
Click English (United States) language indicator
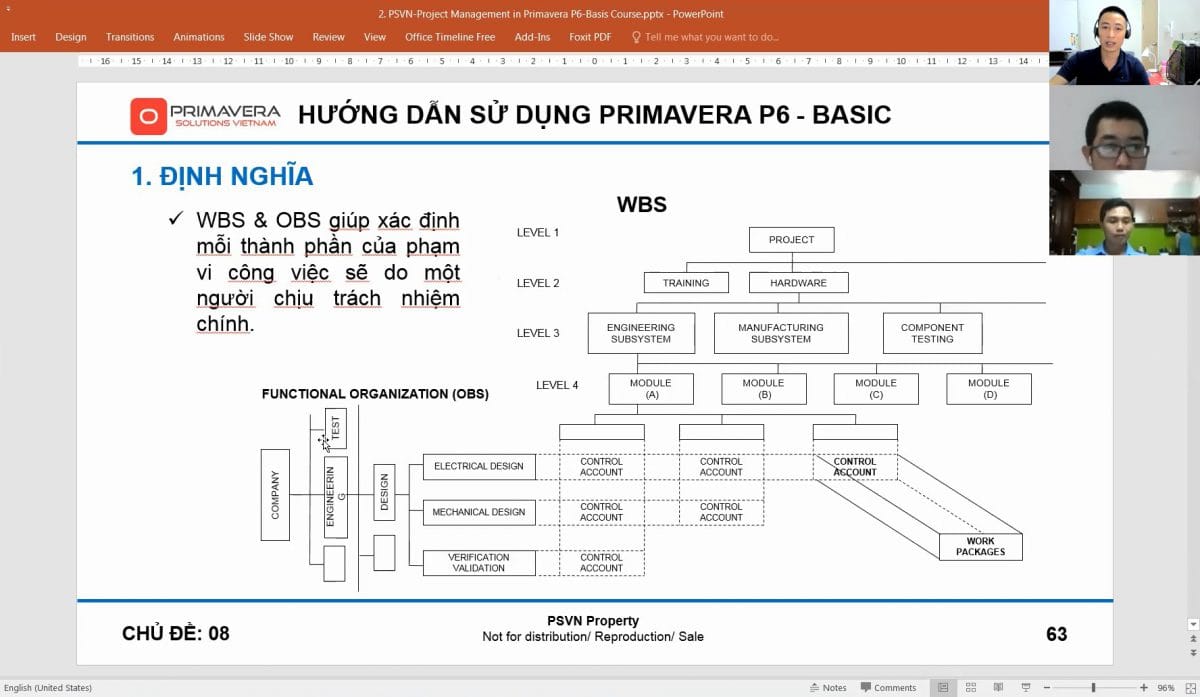point(48,688)
